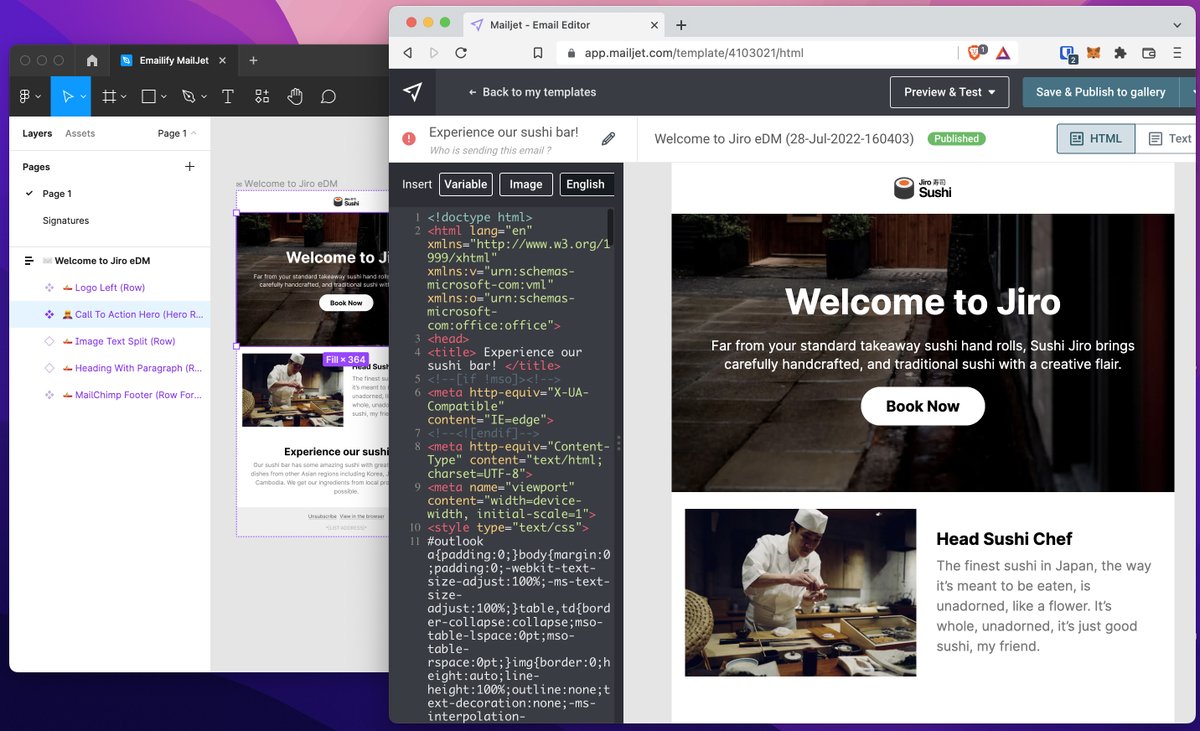The height and width of the screenshot is (731, 1200).
Task: Click the Brave Rewards triangle icon
Action: 1003,52
